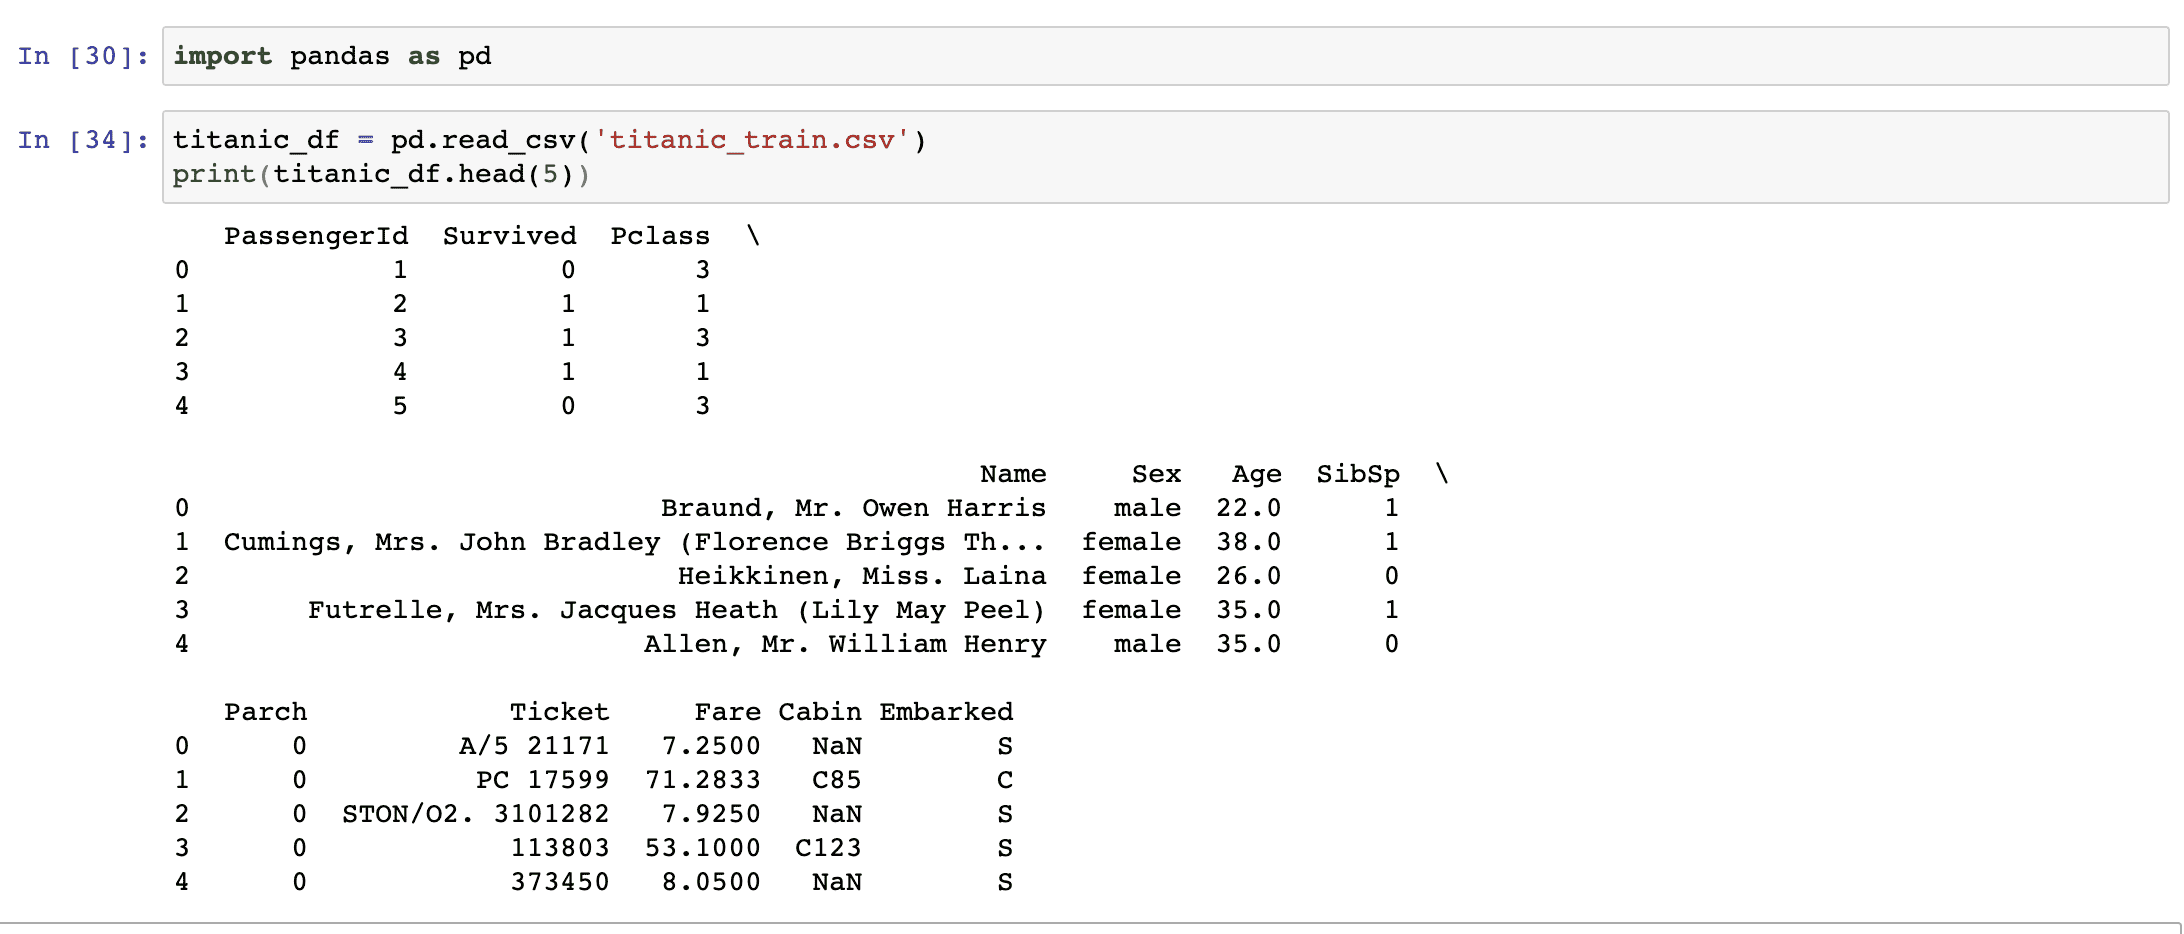Click ticket value STON/O2. 3101282
This screenshot has height=934, width=2184.
tap(475, 814)
